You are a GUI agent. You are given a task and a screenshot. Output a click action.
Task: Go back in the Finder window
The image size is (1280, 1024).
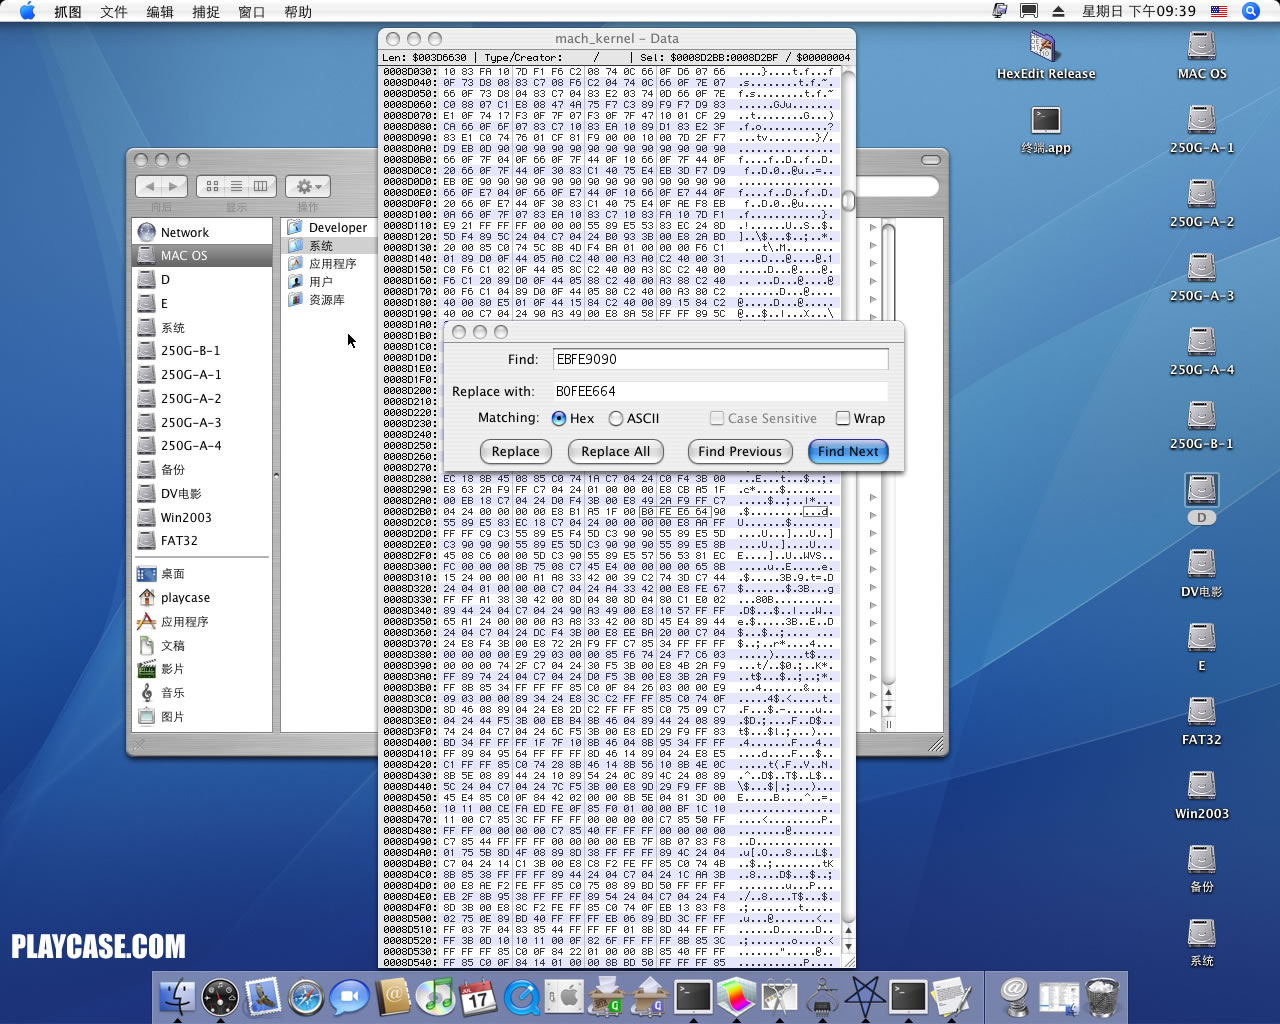[x=150, y=186]
